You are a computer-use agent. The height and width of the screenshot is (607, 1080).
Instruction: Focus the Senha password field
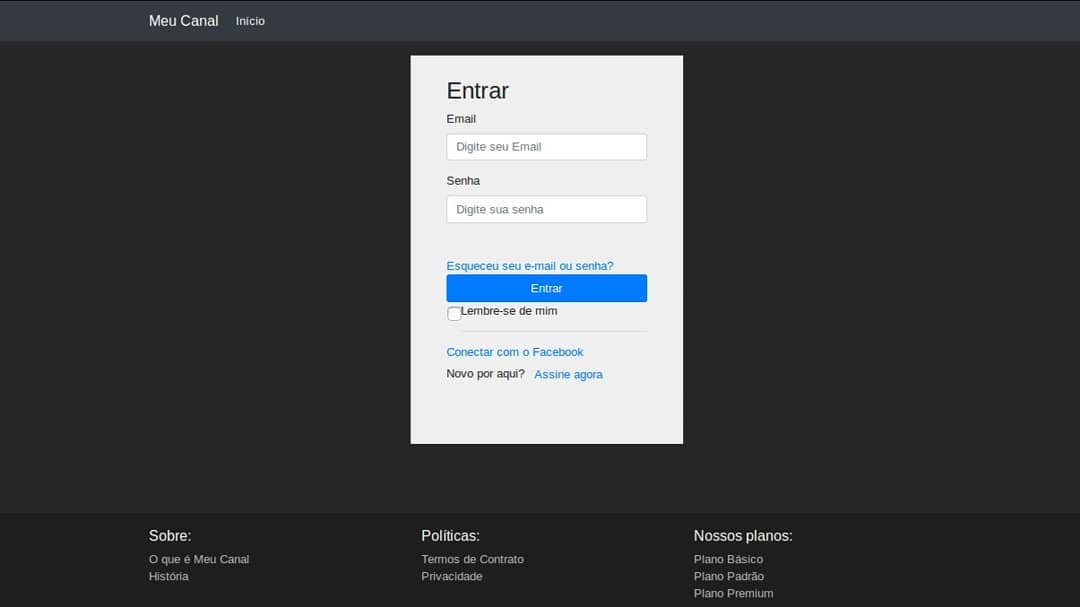tap(546, 209)
